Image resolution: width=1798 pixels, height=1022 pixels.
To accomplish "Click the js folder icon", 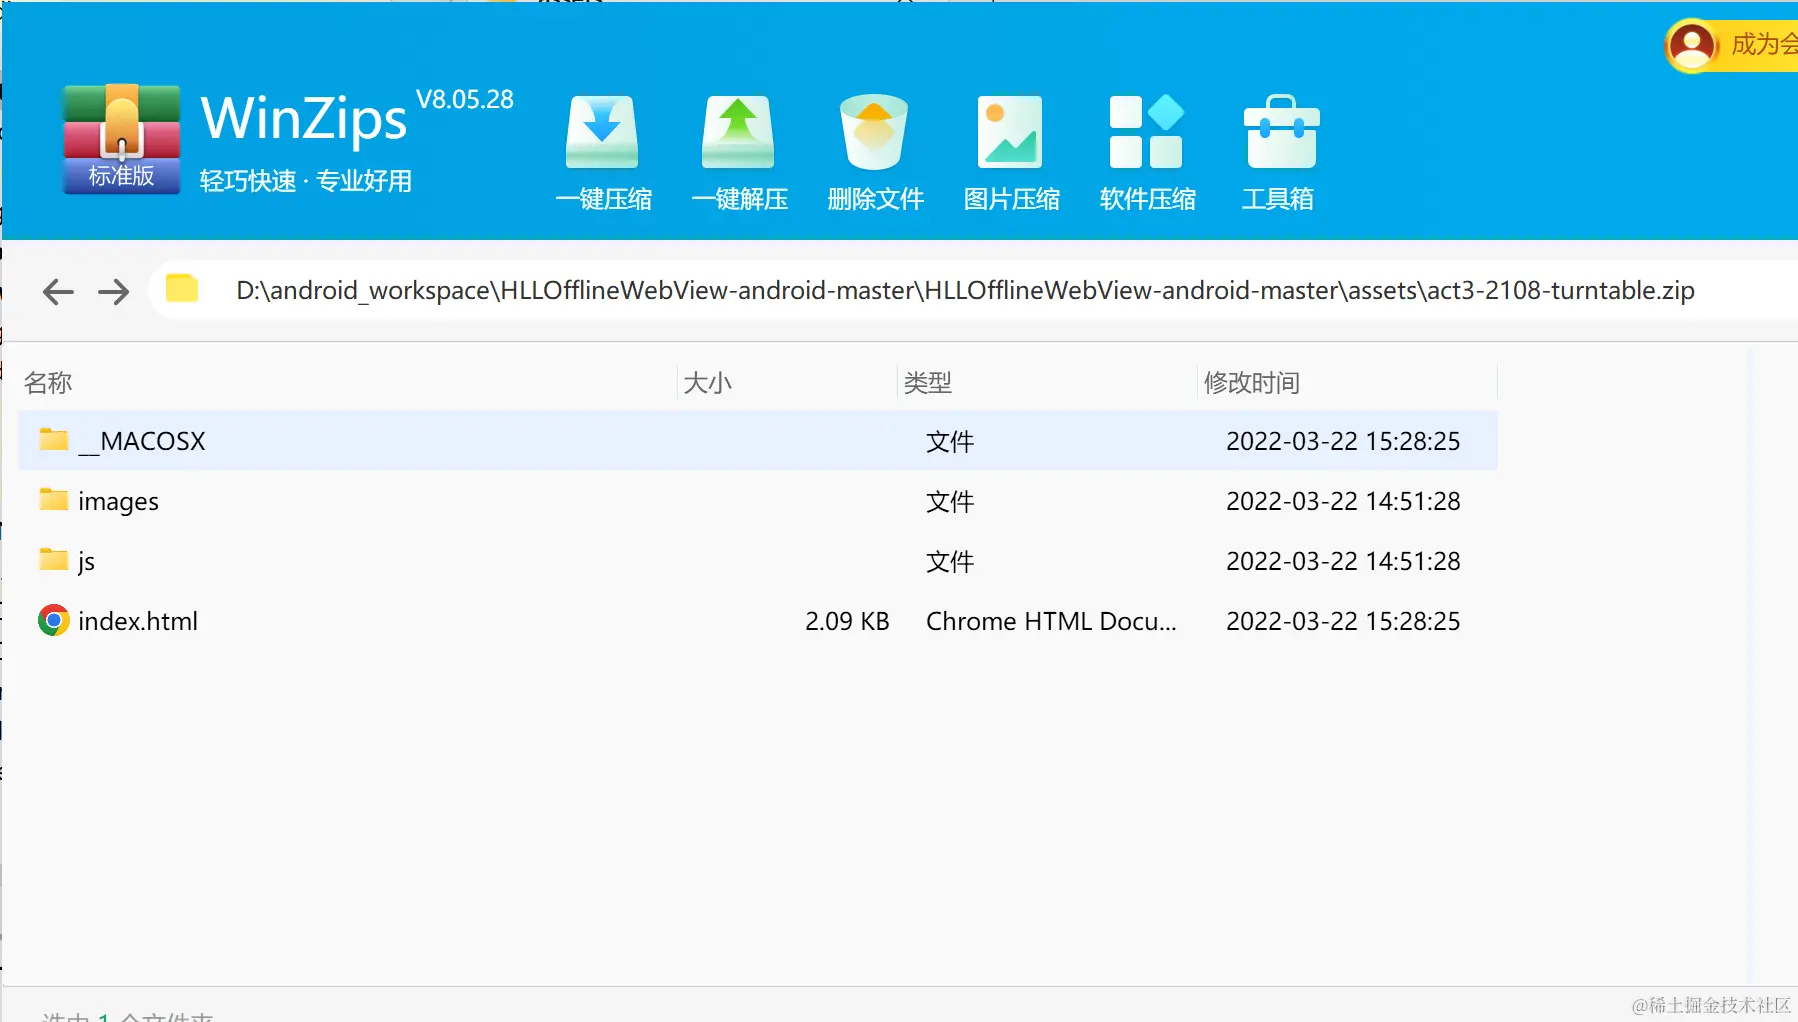I will [54, 559].
